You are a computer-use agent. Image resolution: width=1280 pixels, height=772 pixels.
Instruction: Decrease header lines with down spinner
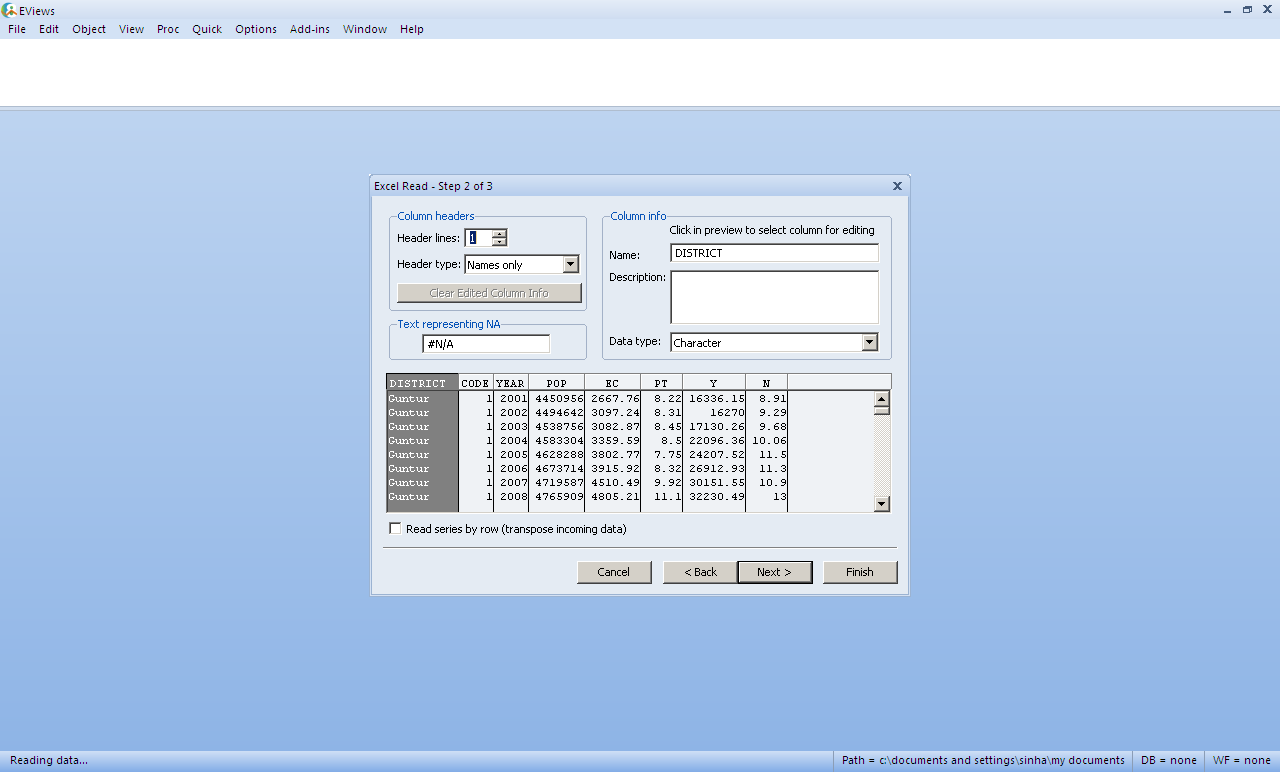tap(499, 242)
